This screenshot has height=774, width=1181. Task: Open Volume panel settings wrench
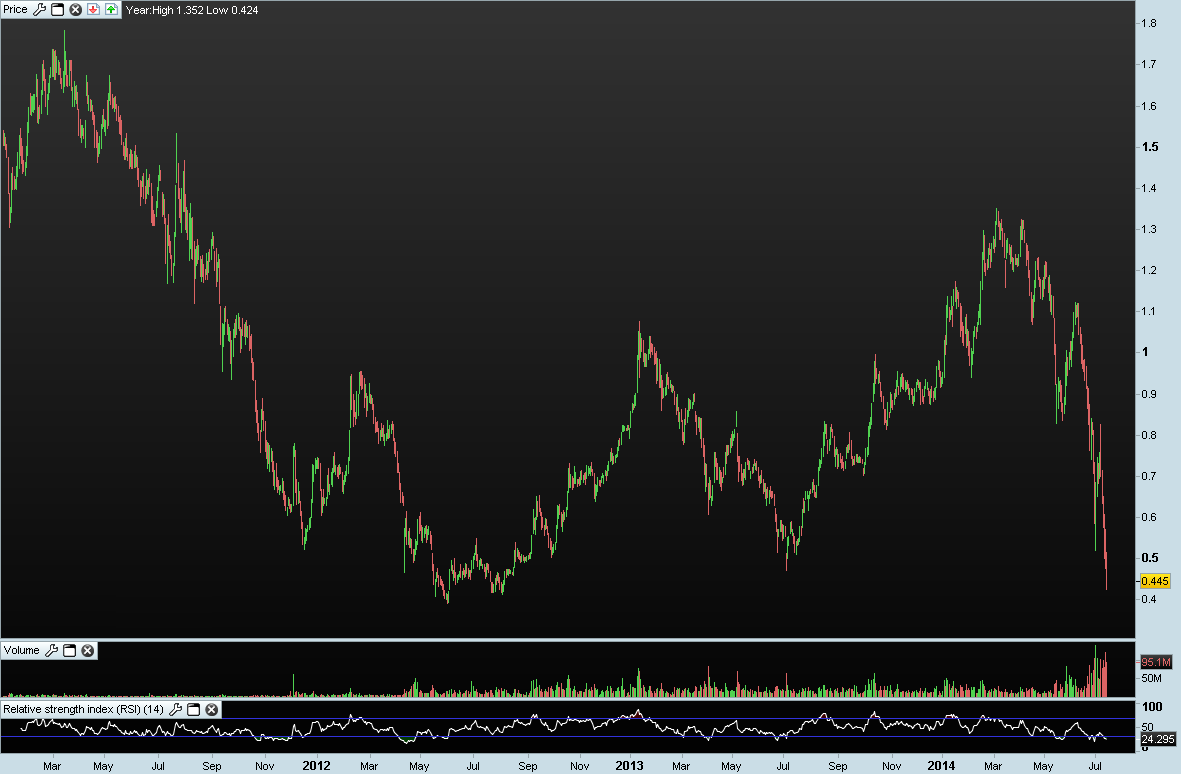click(x=51, y=651)
